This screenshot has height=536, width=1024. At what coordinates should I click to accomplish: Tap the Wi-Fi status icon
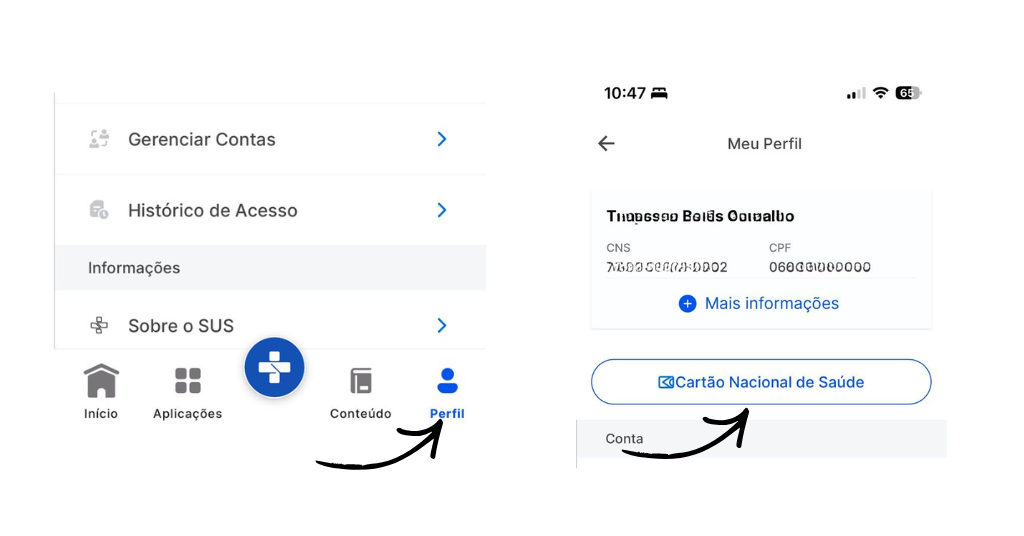tap(880, 93)
